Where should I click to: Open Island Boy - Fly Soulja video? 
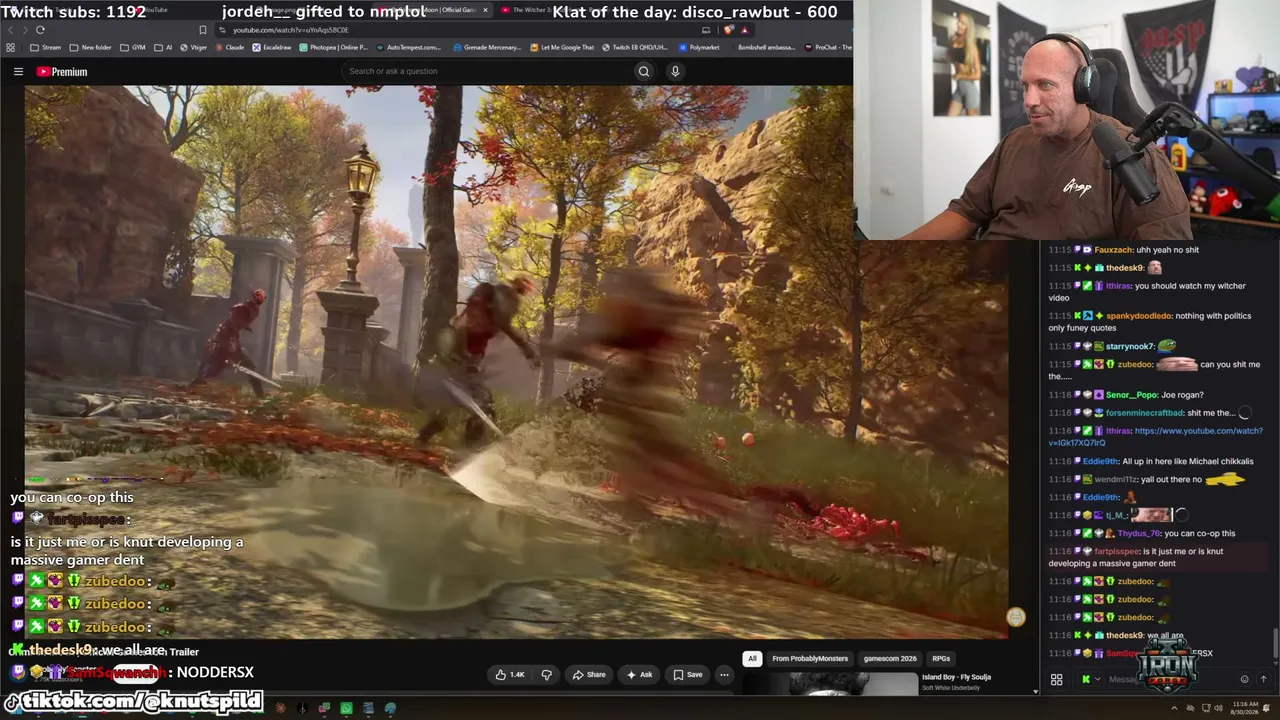click(x=956, y=677)
